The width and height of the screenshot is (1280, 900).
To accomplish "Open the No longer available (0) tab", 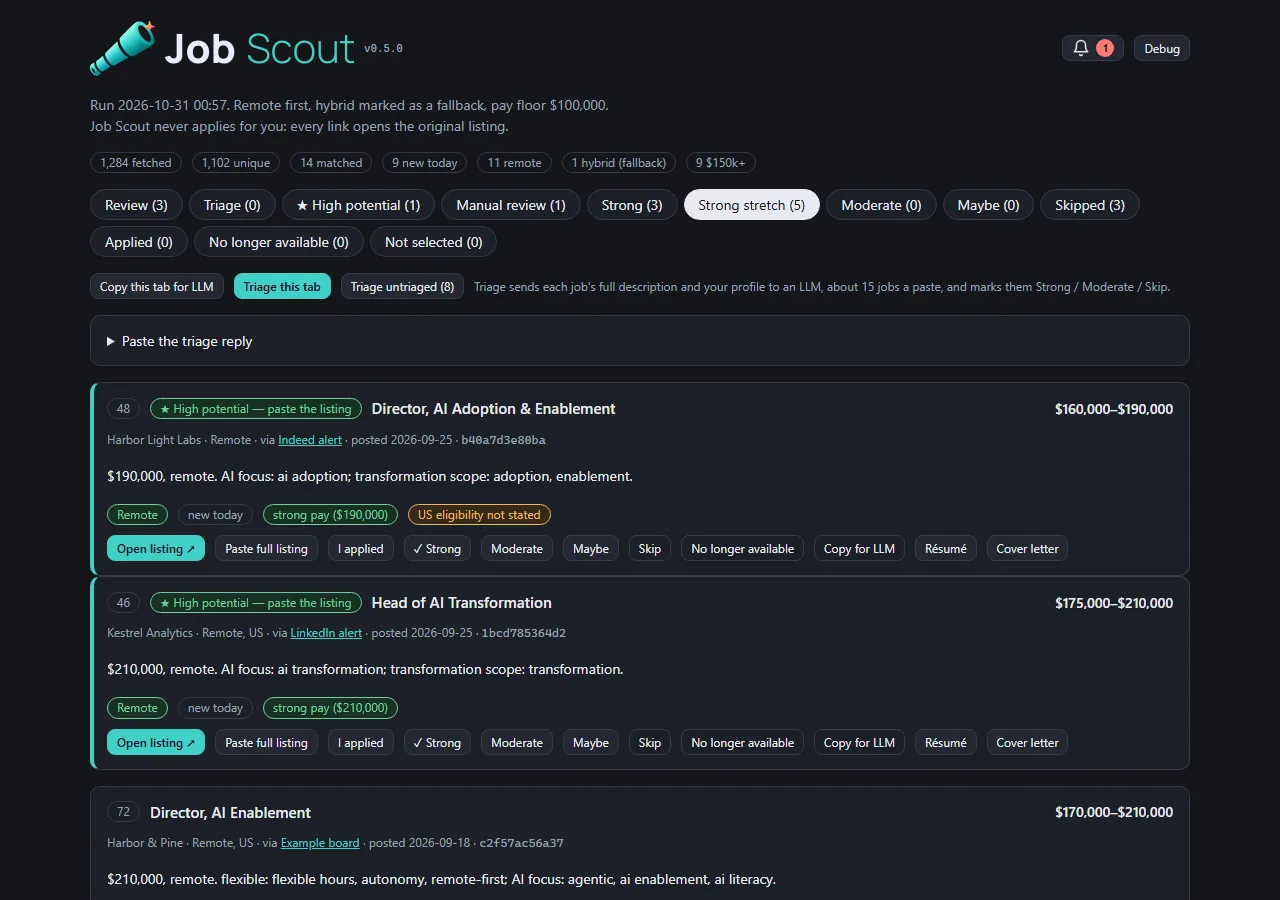I will pos(279,242).
